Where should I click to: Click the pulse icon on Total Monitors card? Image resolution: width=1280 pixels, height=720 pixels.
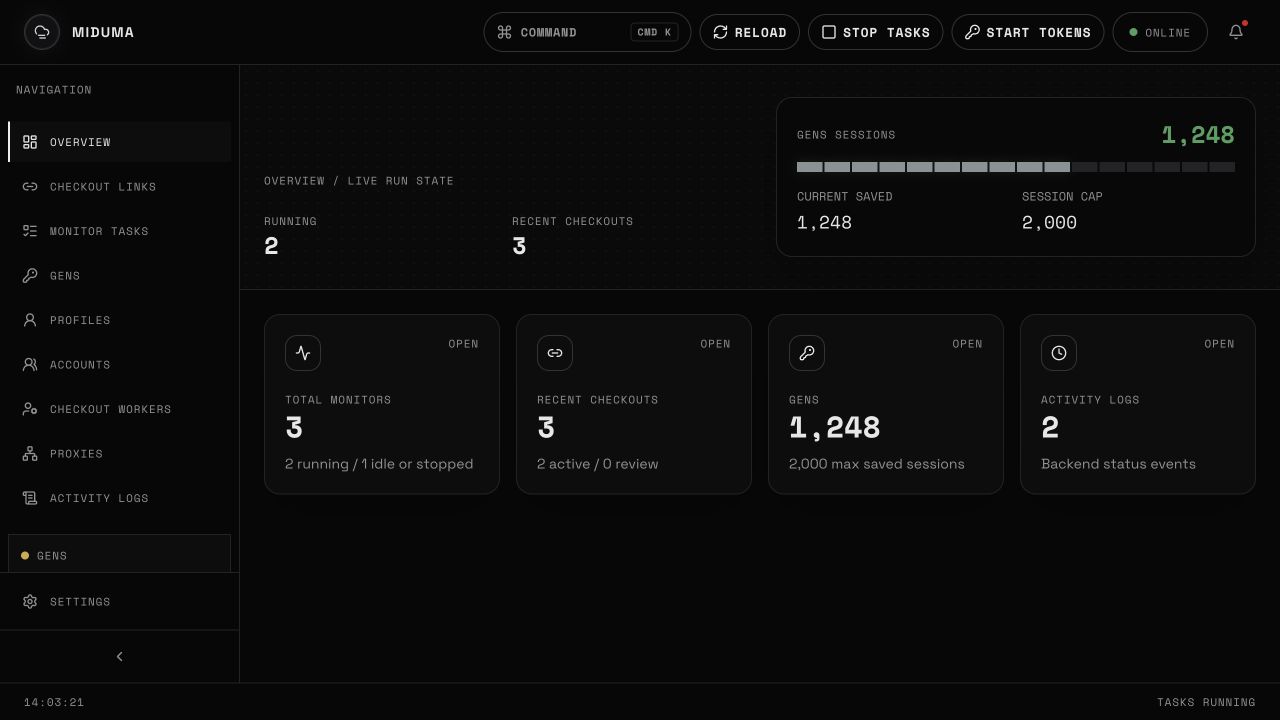click(x=303, y=353)
